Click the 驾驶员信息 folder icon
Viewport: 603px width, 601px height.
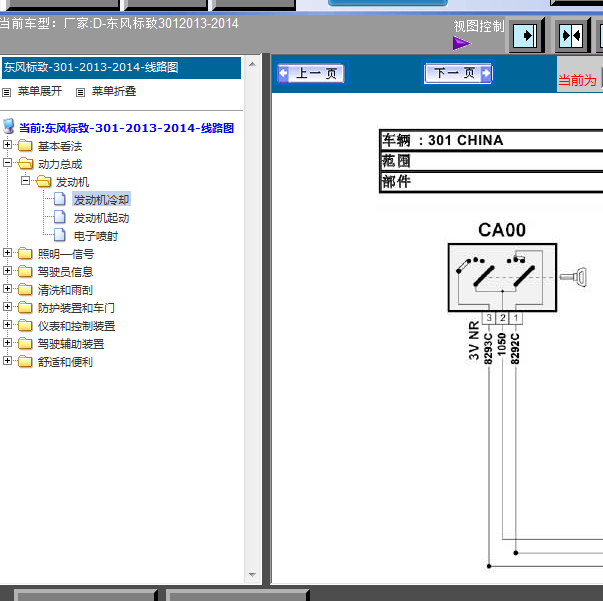tap(25, 271)
